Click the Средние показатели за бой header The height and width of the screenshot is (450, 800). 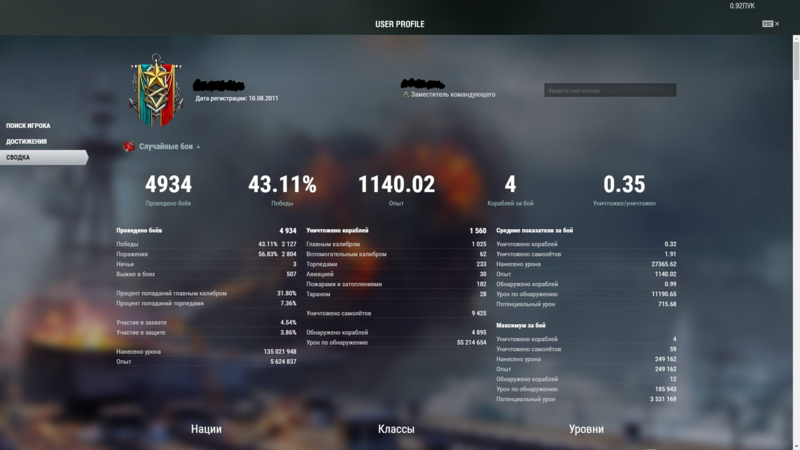point(535,231)
